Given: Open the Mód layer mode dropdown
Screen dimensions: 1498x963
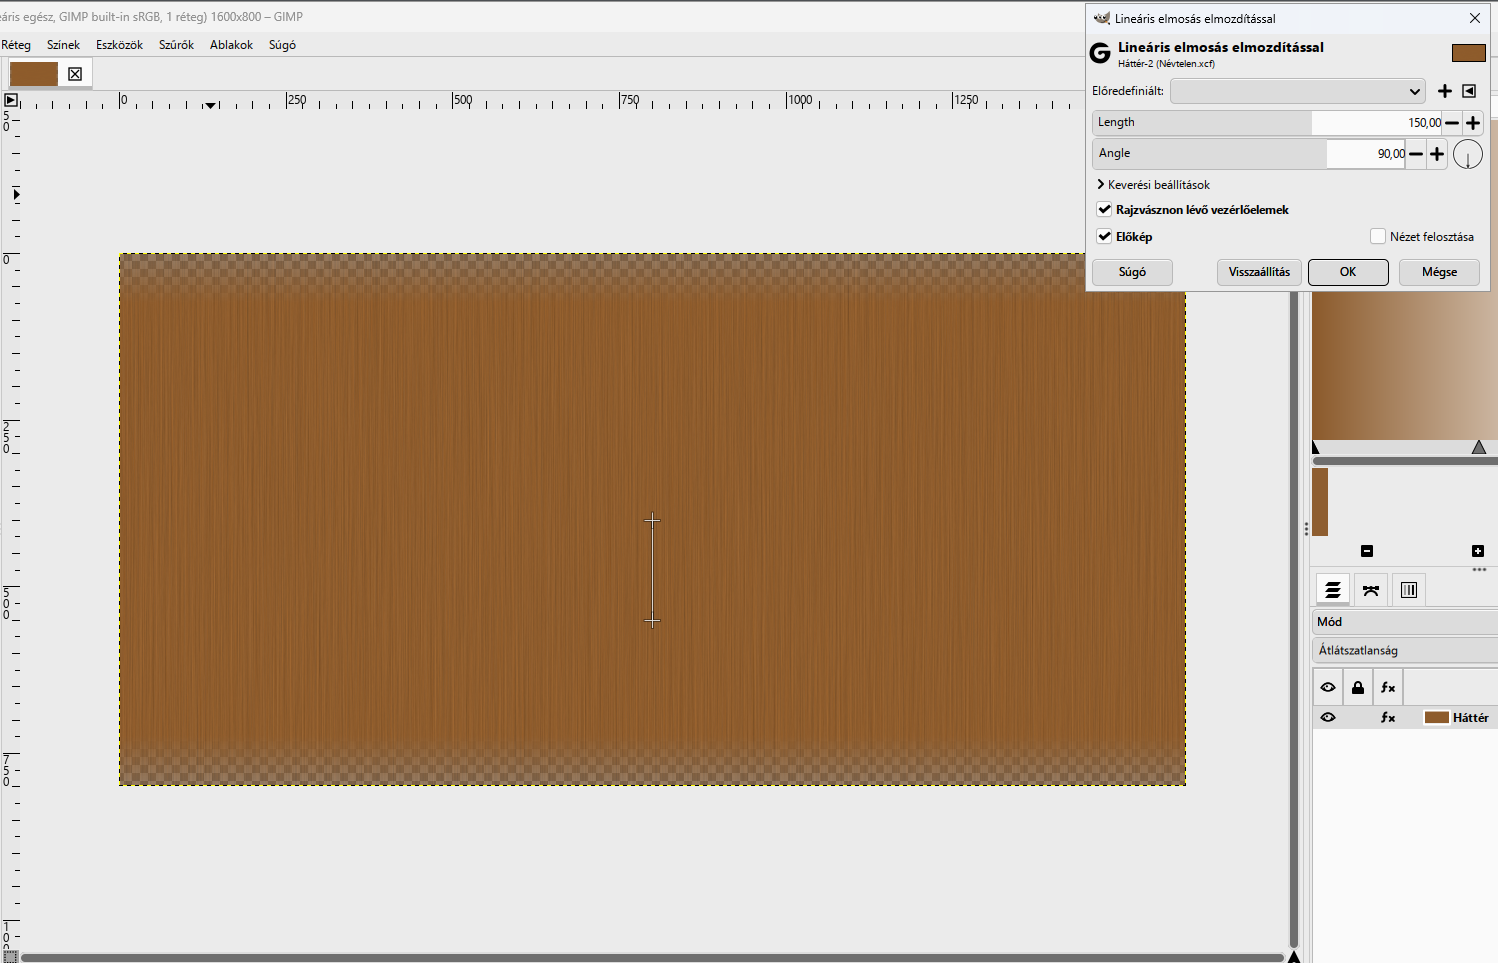Looking at the screenshot, I should click(1405, 622).
